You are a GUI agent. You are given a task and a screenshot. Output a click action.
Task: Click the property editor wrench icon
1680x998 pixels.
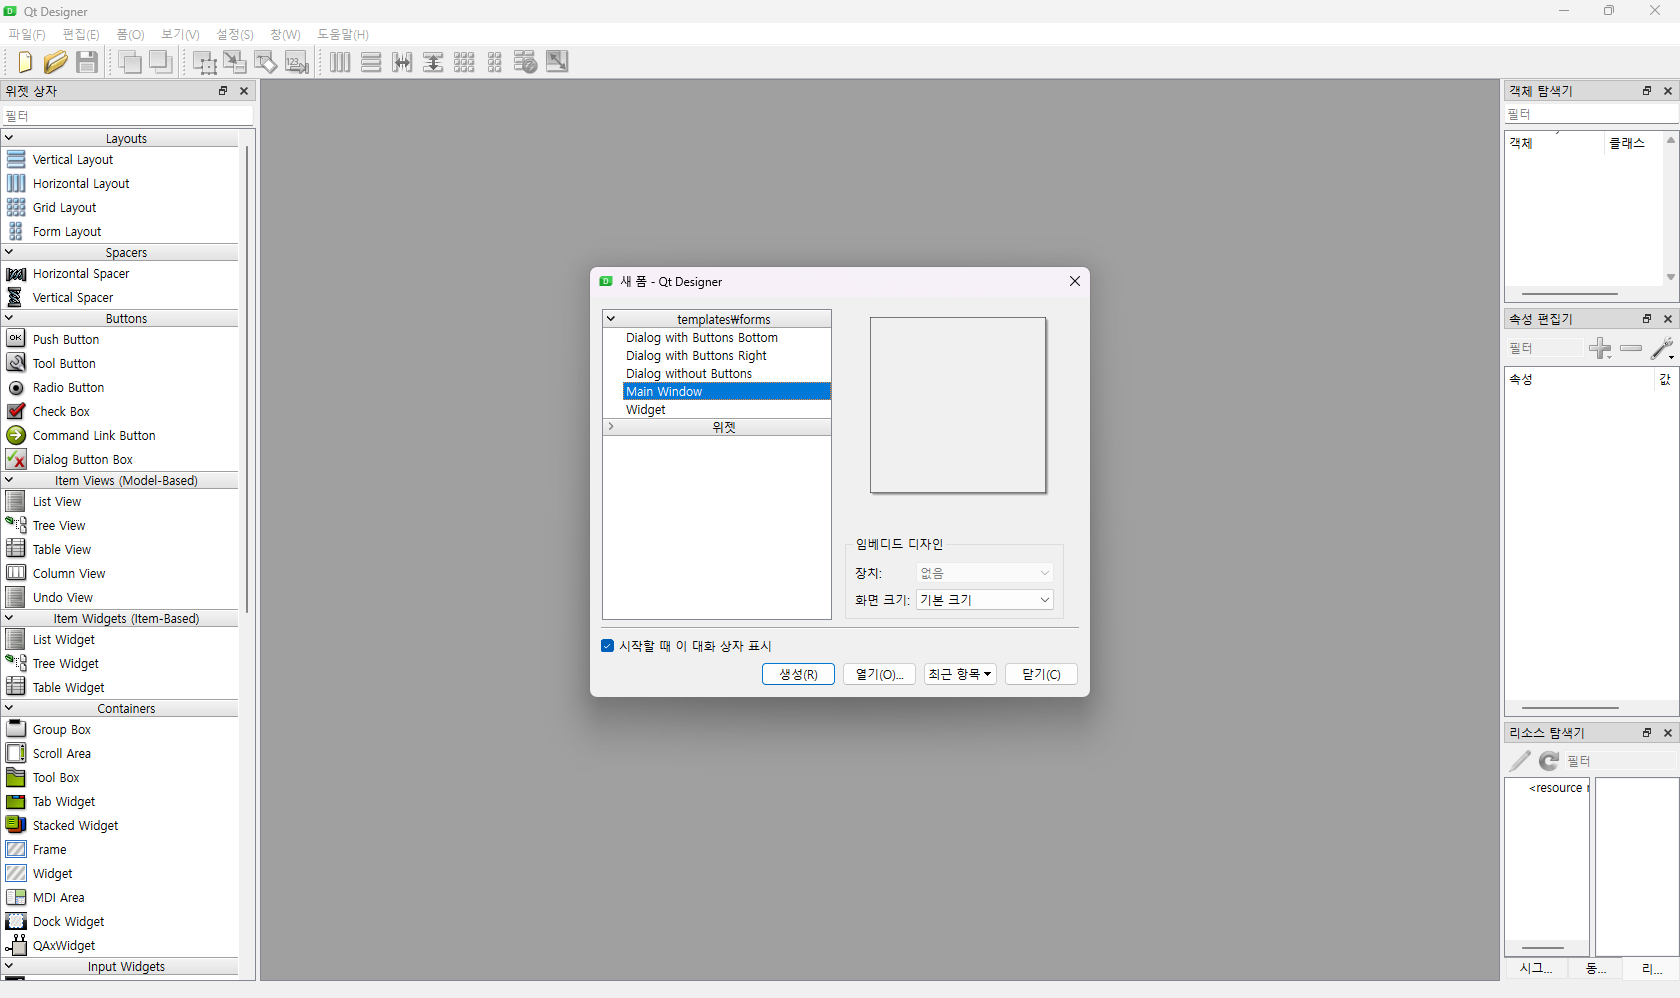point(1662,348)
